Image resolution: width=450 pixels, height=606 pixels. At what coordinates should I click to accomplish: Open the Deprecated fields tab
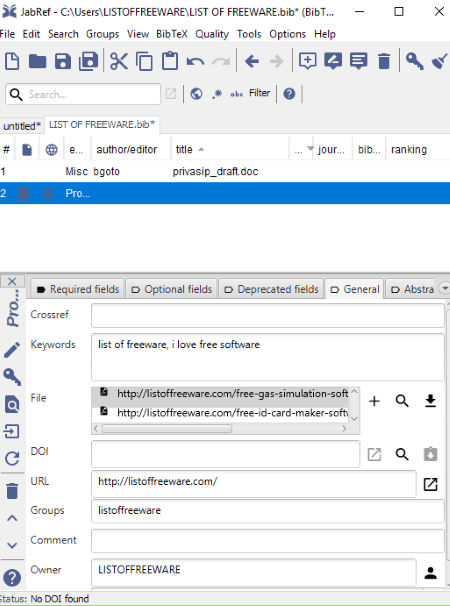point(271,289)
